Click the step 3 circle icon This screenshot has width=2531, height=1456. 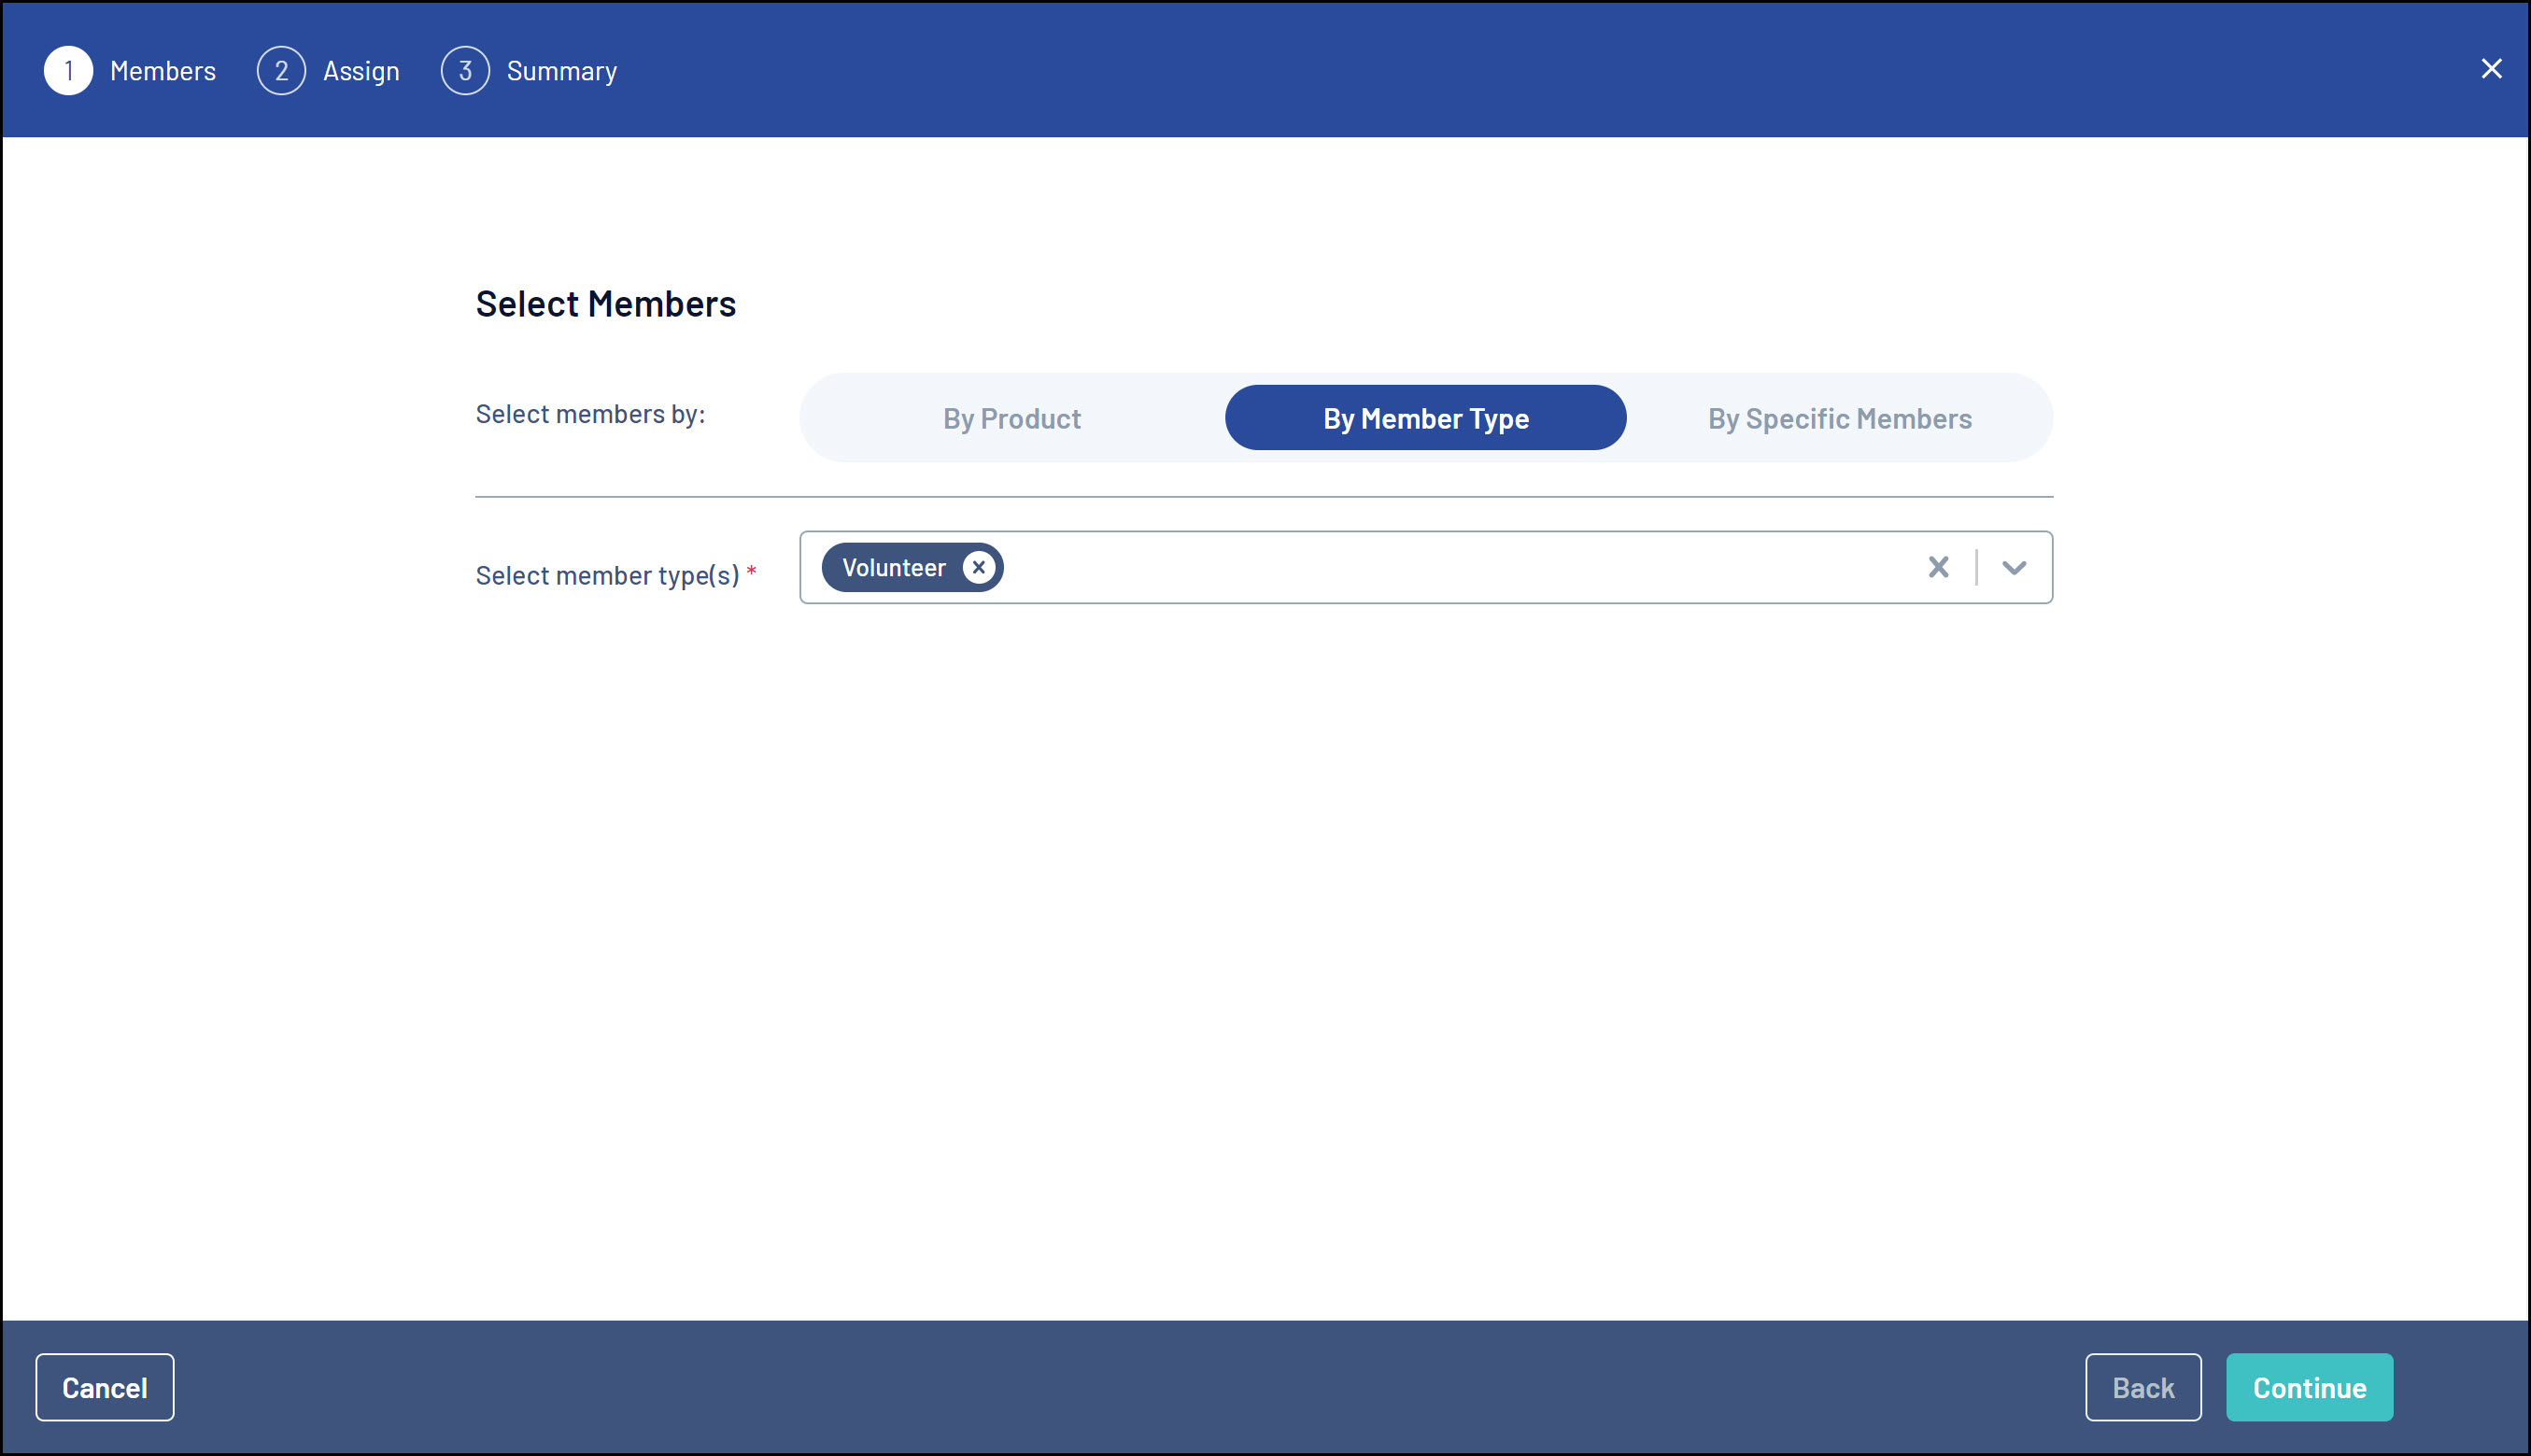[x=465, y=71]
